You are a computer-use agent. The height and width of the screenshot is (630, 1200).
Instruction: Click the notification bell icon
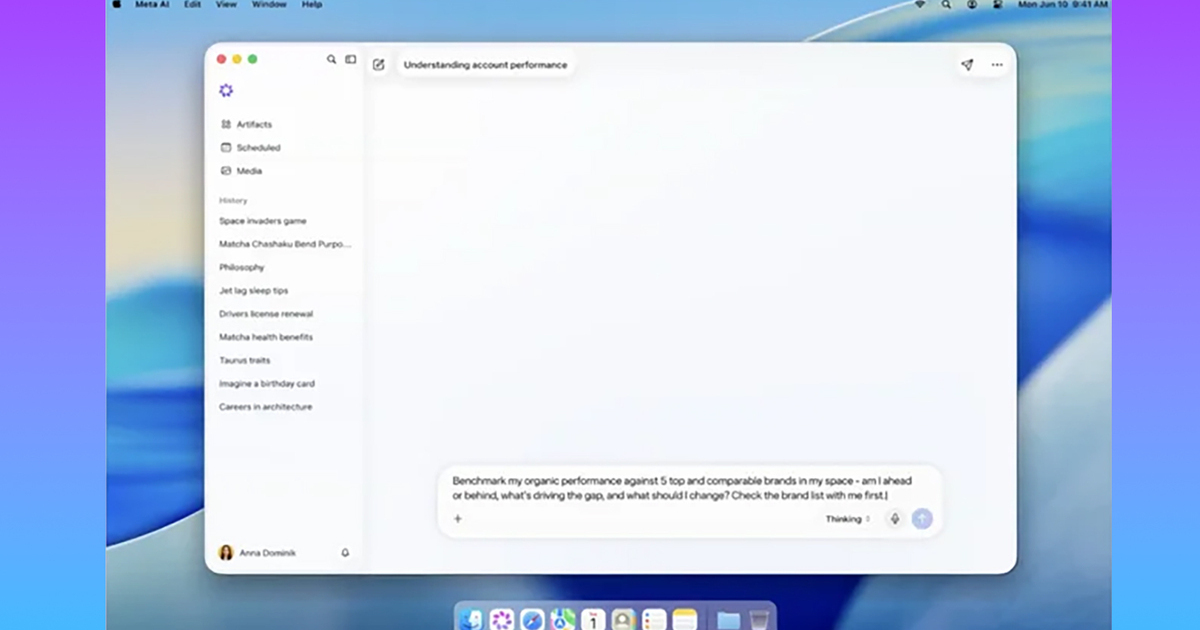[345, 553]
